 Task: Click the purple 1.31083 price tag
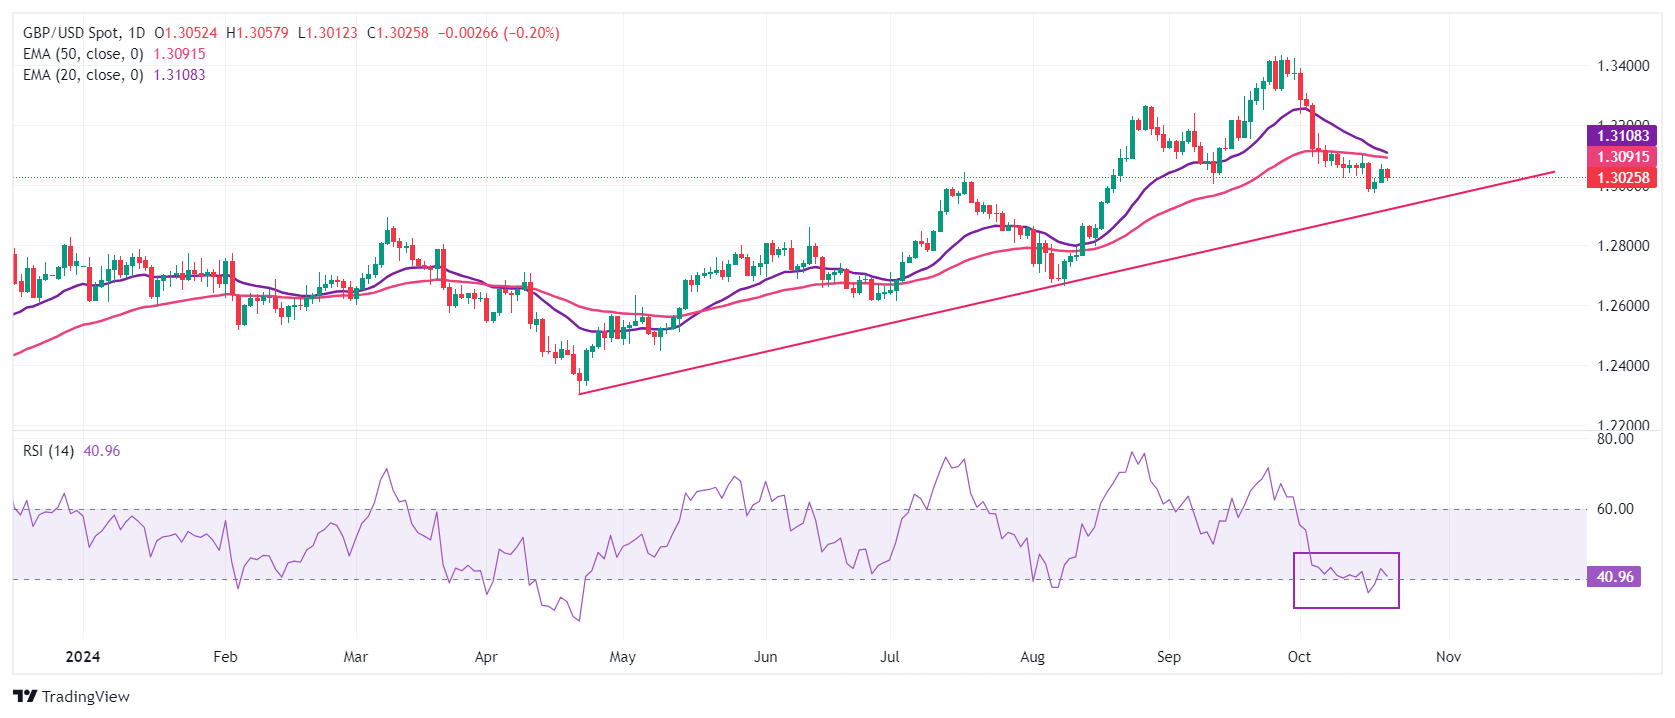[1622, 136]
